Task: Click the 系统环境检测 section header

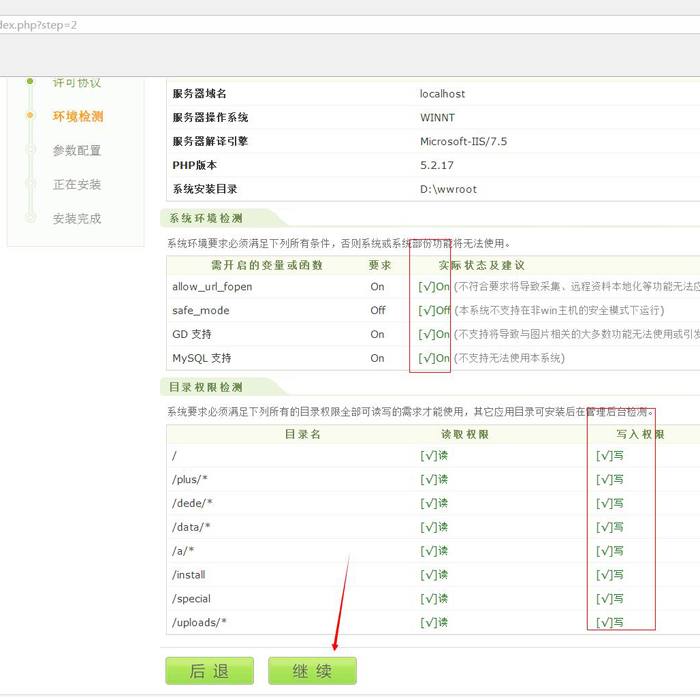Action: pyautogui.click(x=206, y=219)
